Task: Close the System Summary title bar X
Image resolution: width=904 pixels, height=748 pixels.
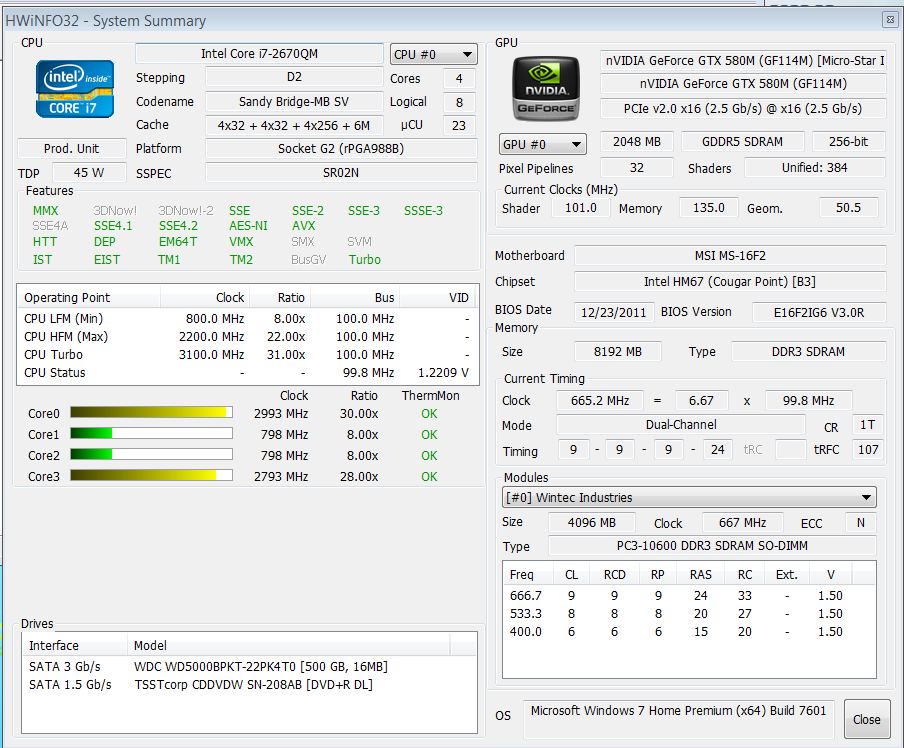Action: coord(890,20)
